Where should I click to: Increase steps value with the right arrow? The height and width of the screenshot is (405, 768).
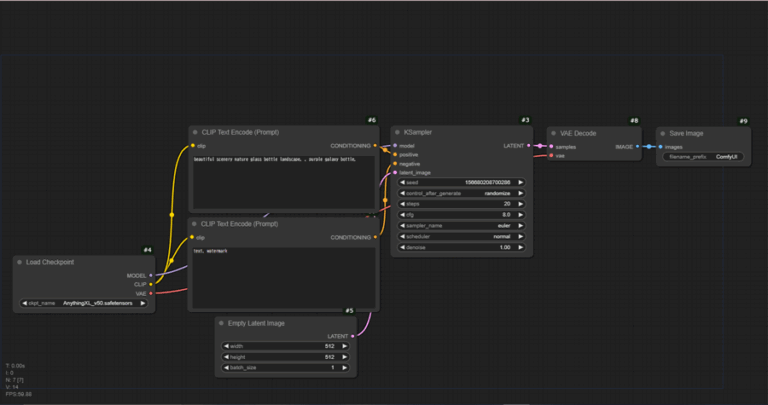pyautogui.click(x=522, y=204)
